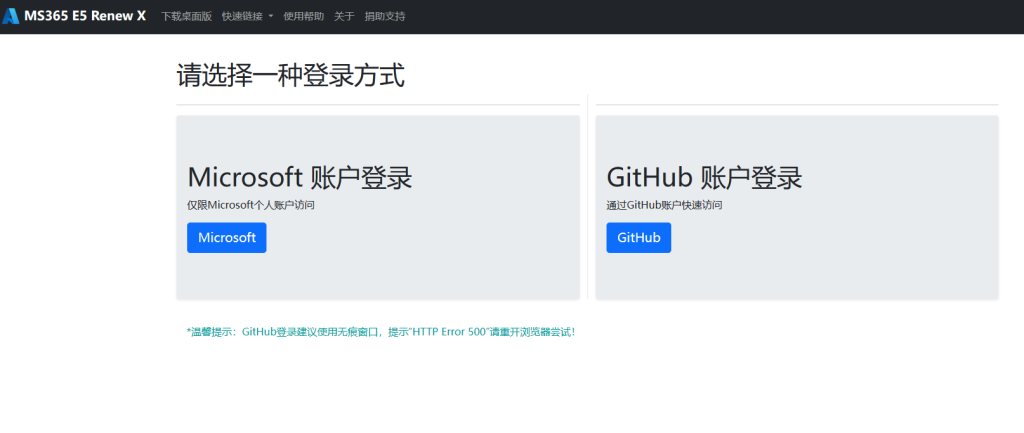Screen dimensions: 1024x433
Task: Click the GitHub 账户登录 heading
Action: (x=705, y=178)
